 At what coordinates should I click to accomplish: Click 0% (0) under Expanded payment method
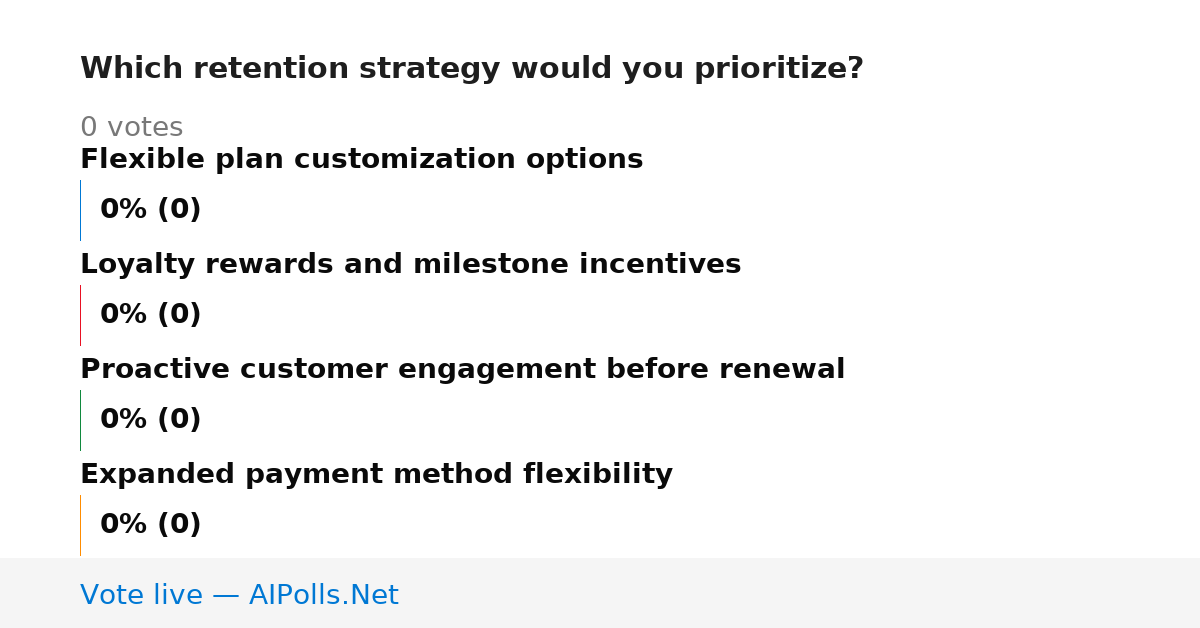coord(150,525)
